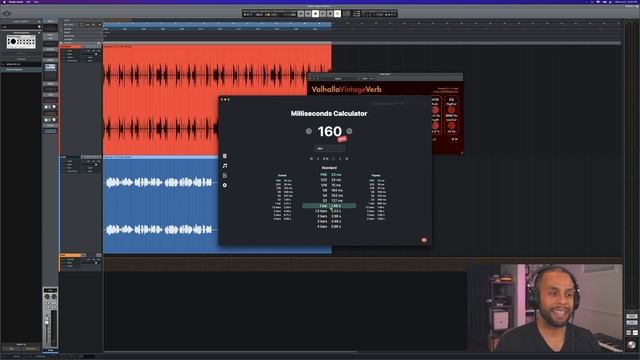Click the 160 tempo value
640x360 pixels.
(329, 131)
